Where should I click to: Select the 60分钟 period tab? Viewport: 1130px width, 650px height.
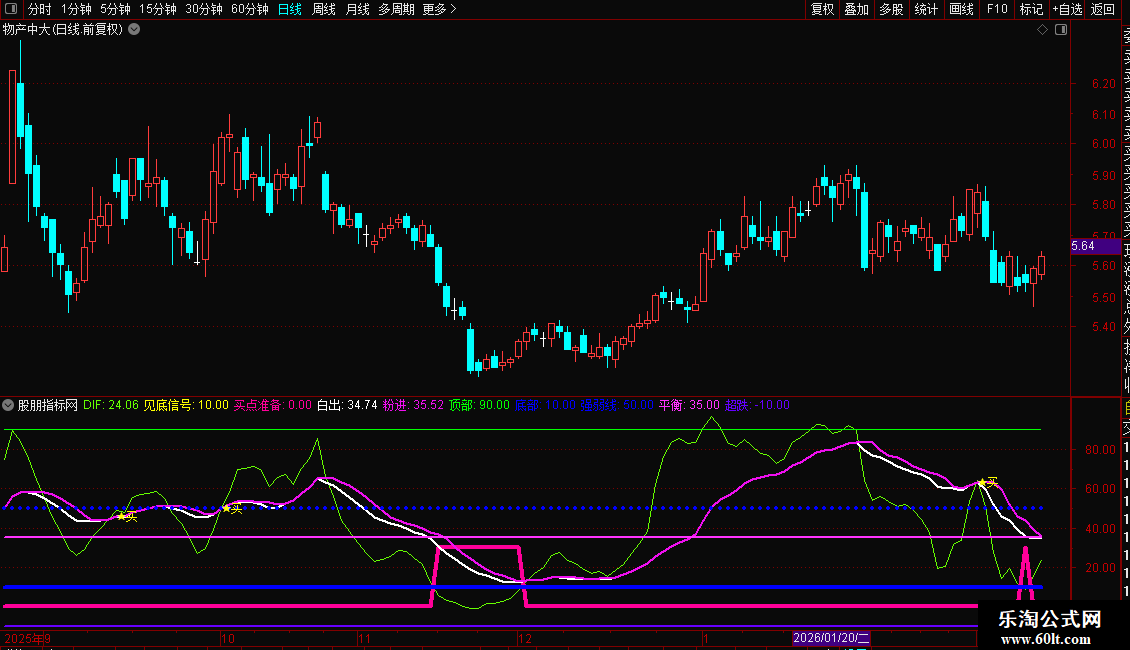click(x=250, y=9)
